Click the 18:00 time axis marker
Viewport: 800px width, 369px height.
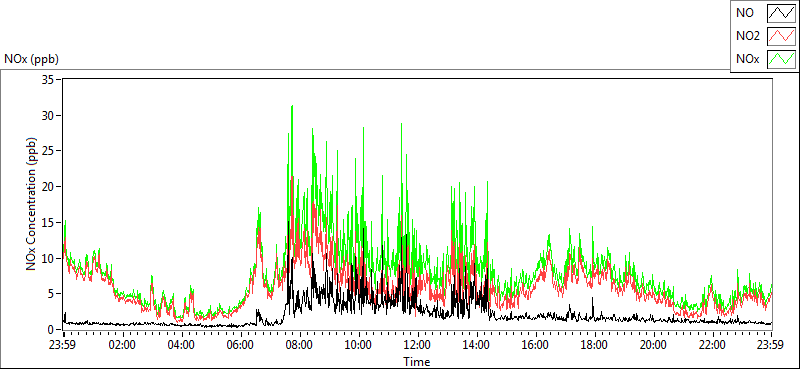(x=594, y=344)
